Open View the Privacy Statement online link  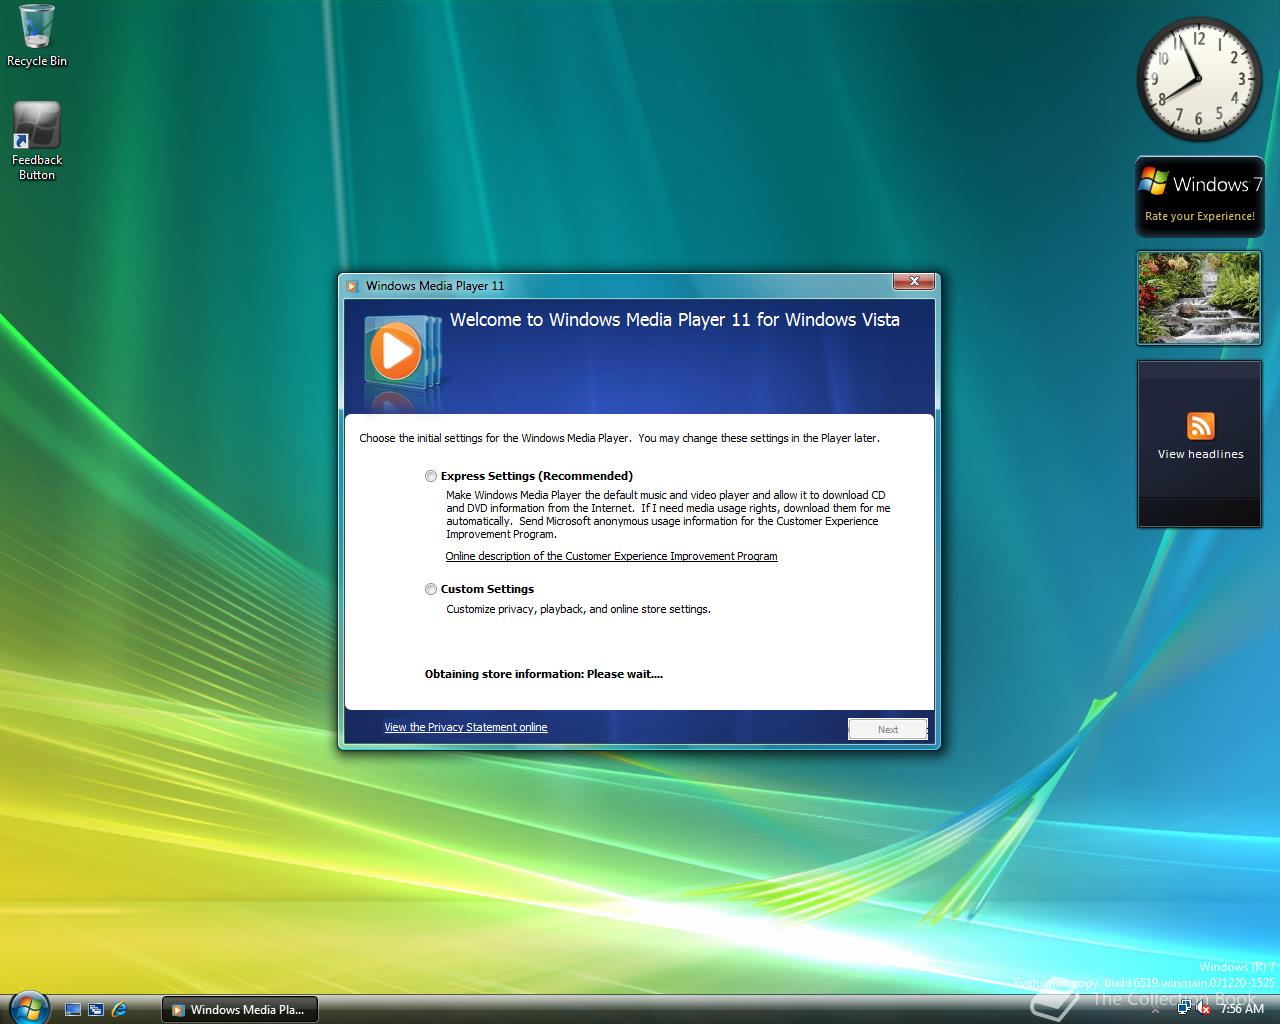coord(466,727)
